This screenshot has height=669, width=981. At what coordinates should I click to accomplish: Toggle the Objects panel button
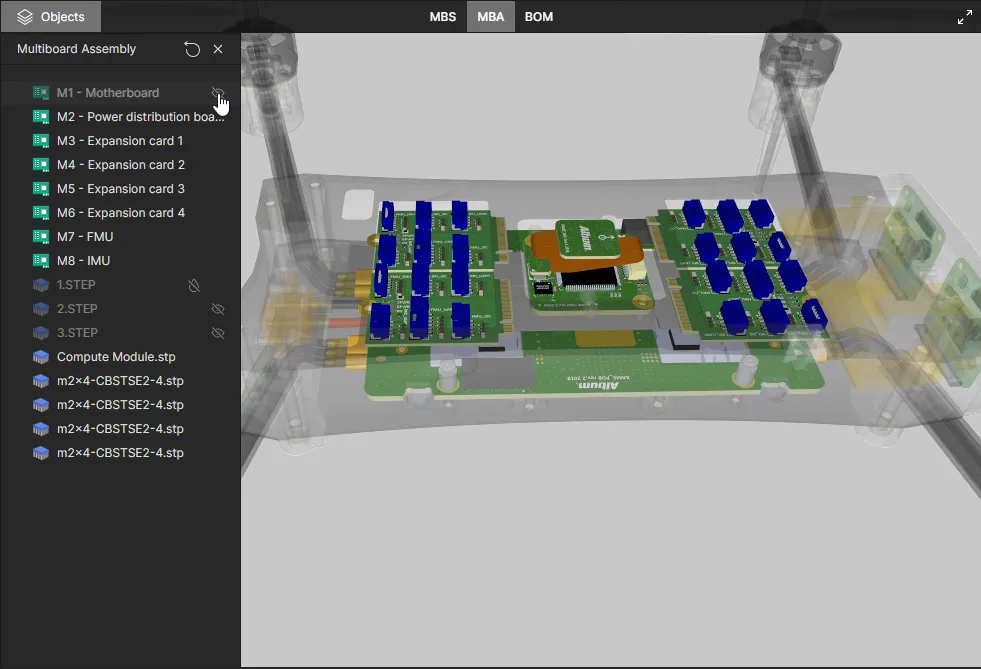click(x=51, y=17)
